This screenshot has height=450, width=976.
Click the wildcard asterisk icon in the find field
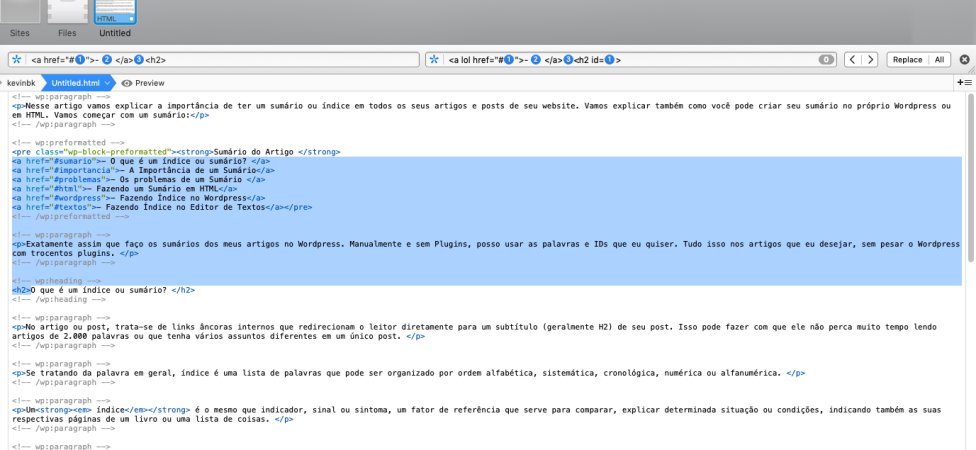coord(17,60)
